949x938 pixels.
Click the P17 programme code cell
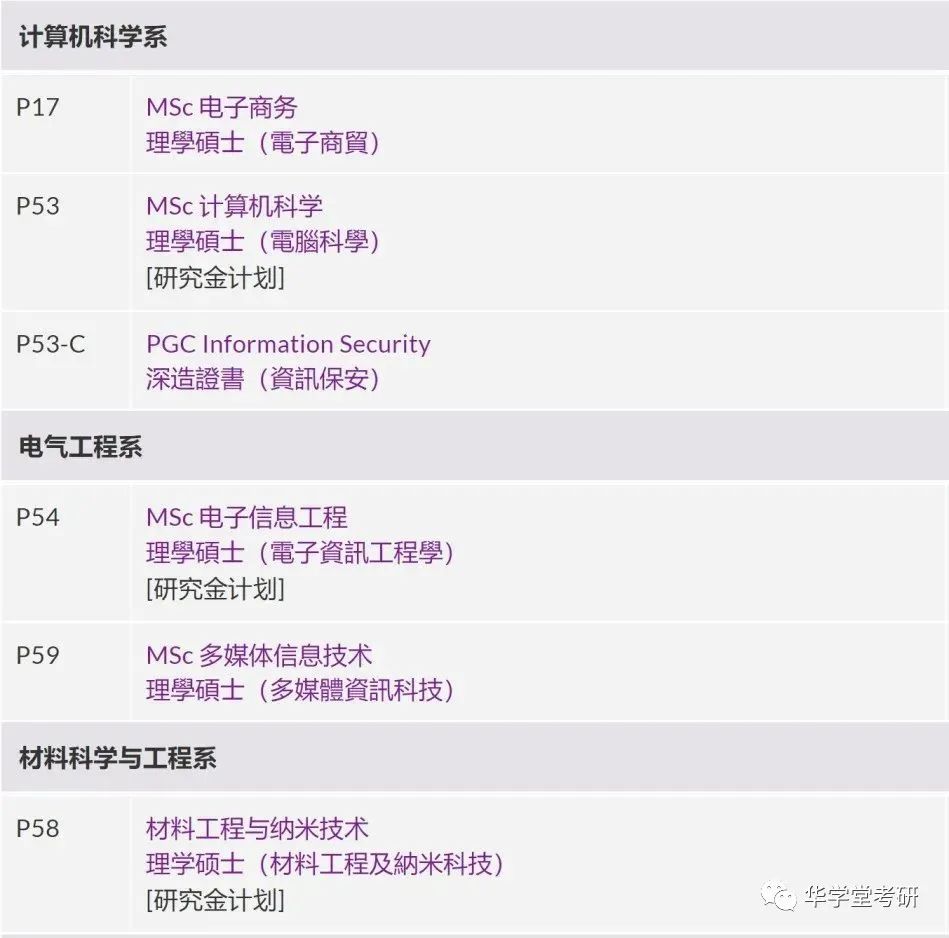point(65,124)
